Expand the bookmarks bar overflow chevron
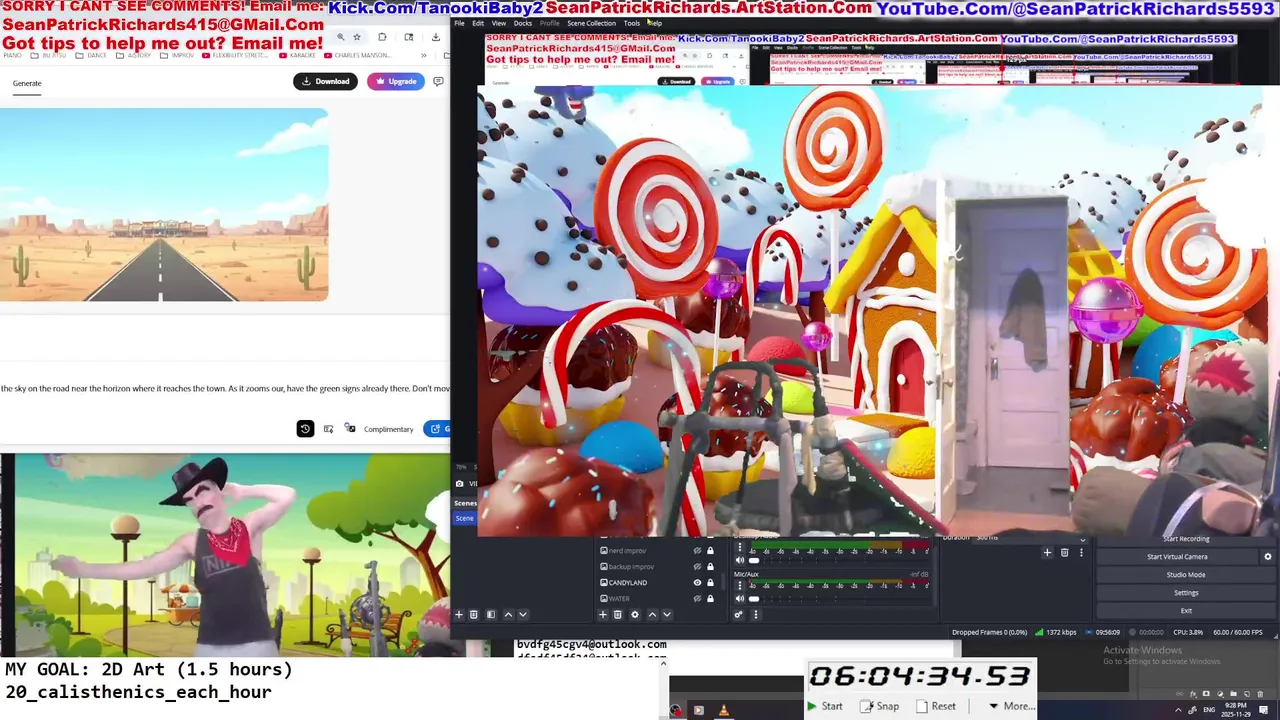This screenshot has height=720, width=1280. pos(424,55)
